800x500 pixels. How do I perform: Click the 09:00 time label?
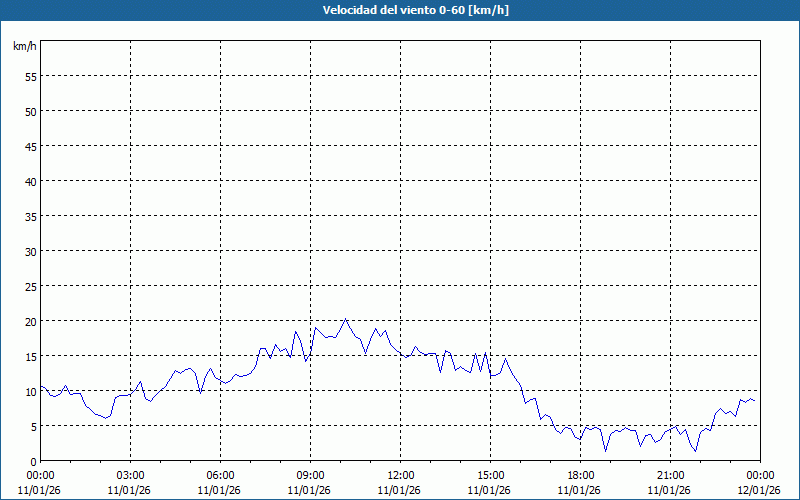[310, 475]
